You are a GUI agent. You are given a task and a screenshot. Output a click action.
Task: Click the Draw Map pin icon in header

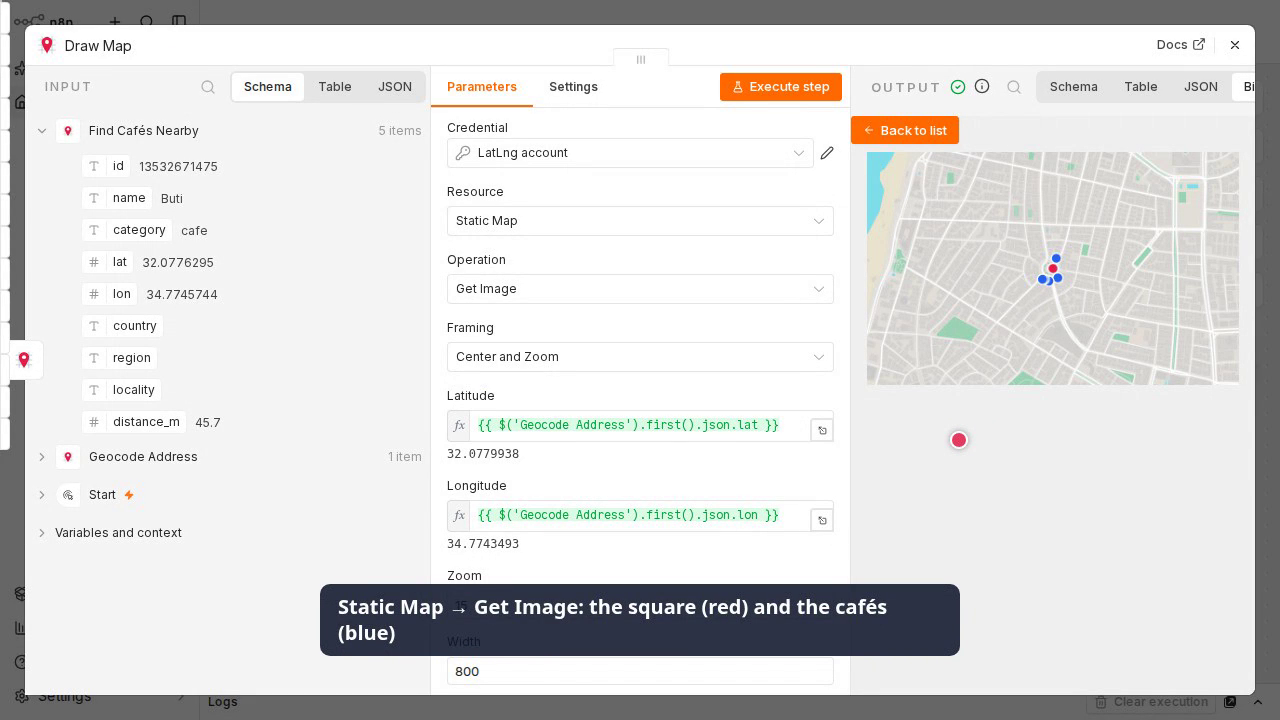pos(46,45)
